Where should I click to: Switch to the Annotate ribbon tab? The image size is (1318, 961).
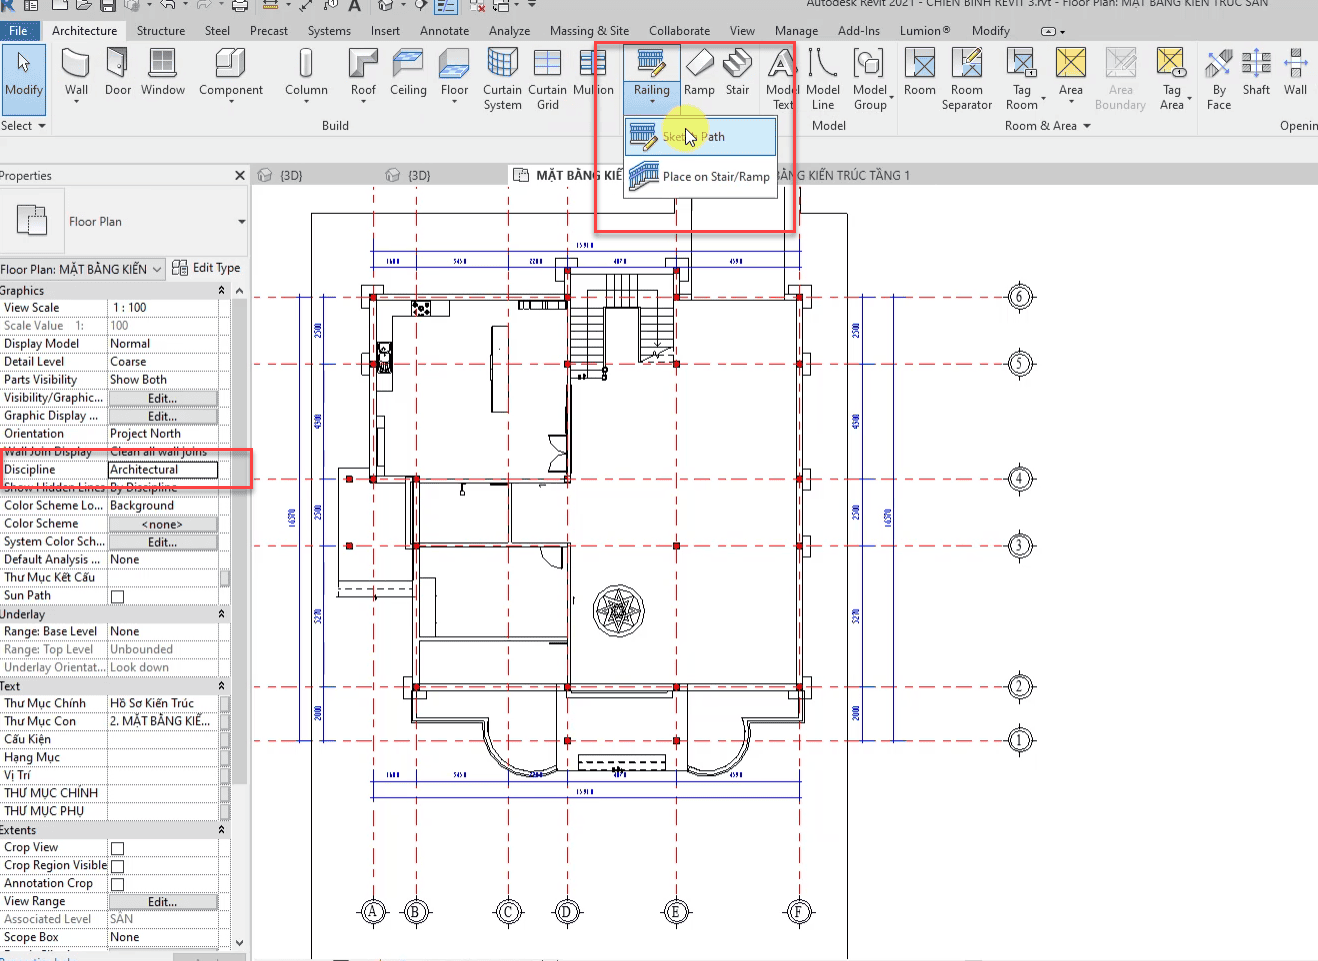[x=444, y=31]
